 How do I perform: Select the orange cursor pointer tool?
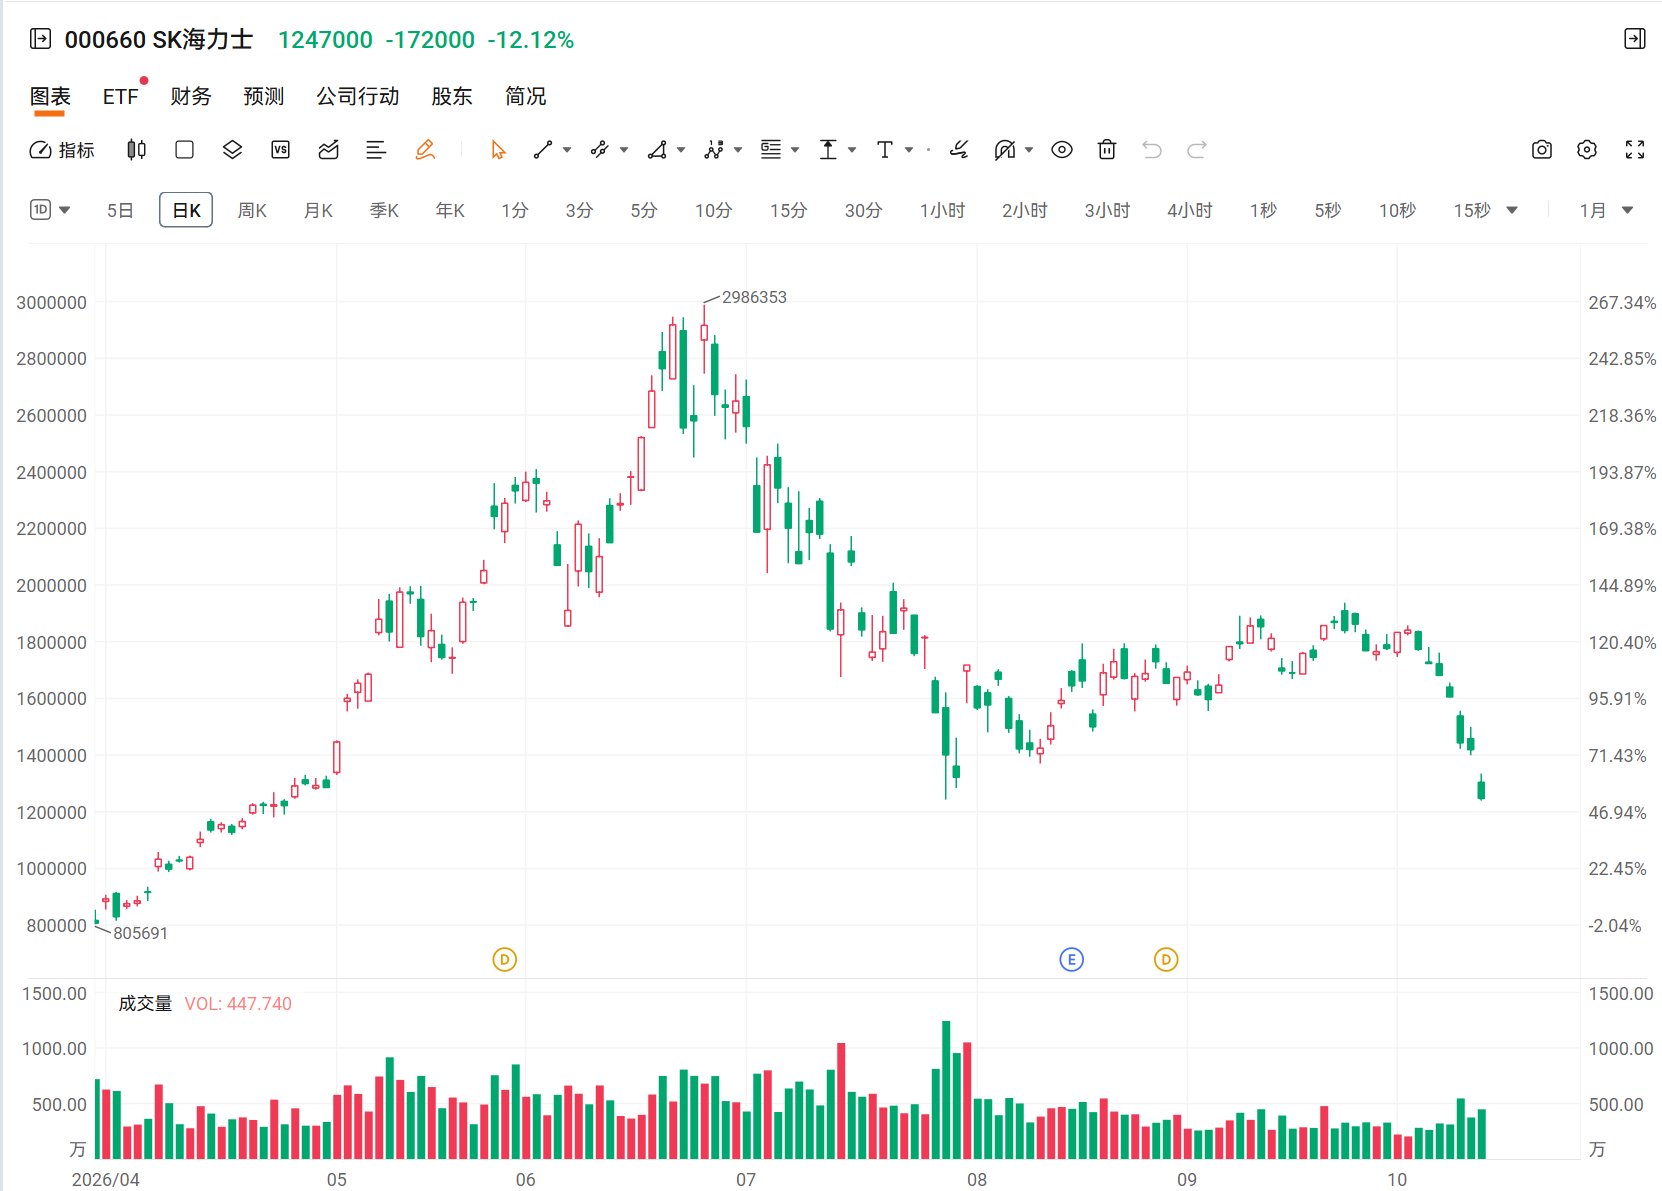[498, 150]
